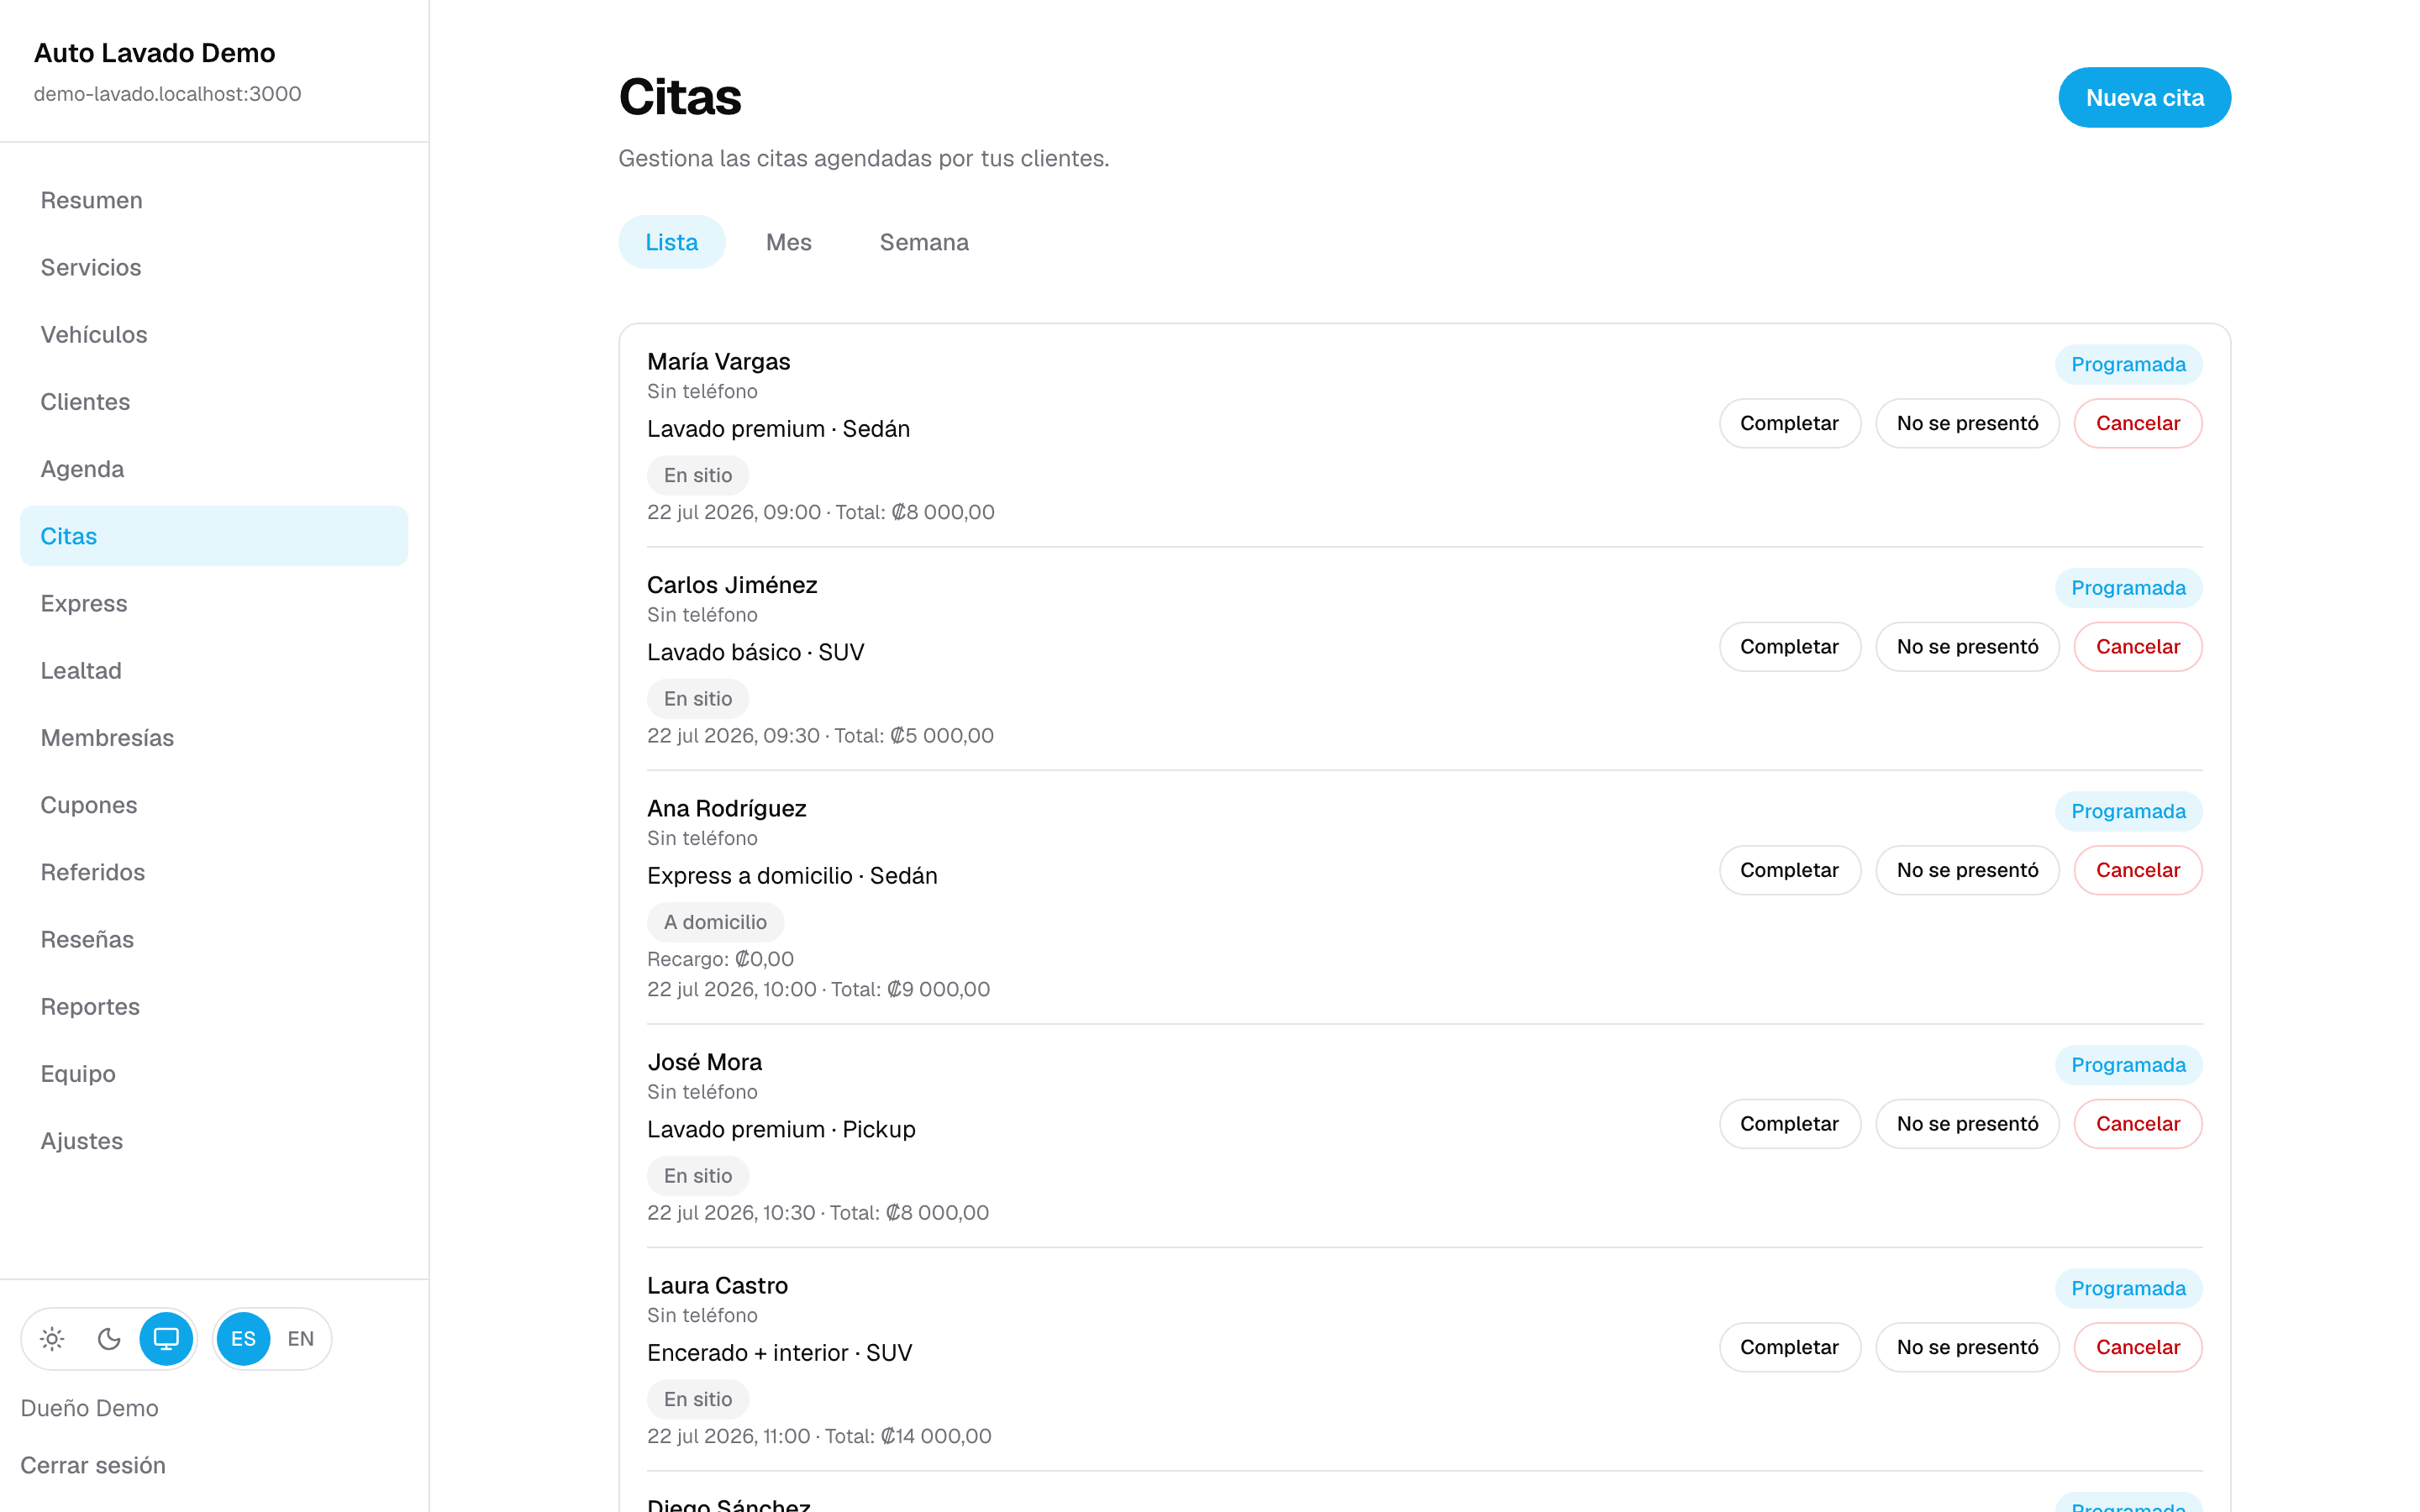This screenshot has height=1512, width=2420.
Task: Complete José Mora's appointment
Action: [x=1789, y=1123]
